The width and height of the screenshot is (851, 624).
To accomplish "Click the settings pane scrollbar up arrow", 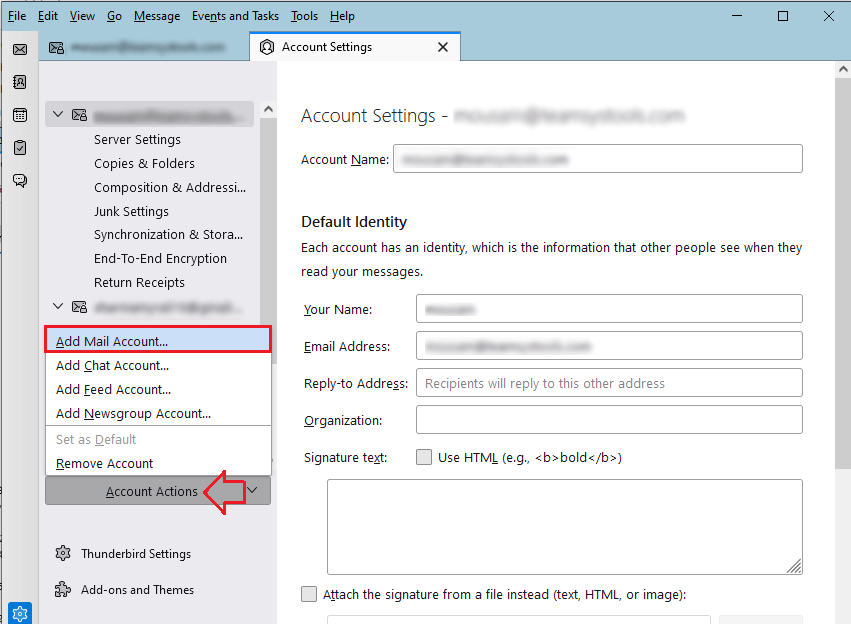I will [x=843, y=69].
